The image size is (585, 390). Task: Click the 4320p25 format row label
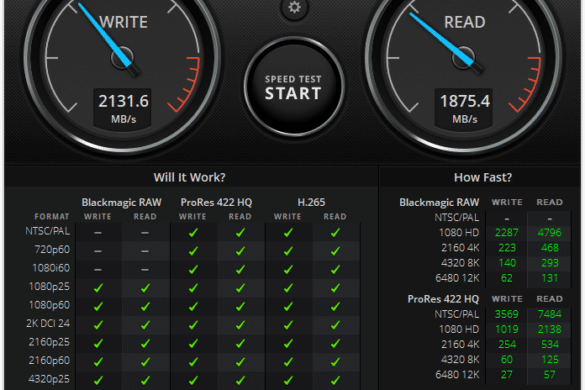(x=49, y=379)
